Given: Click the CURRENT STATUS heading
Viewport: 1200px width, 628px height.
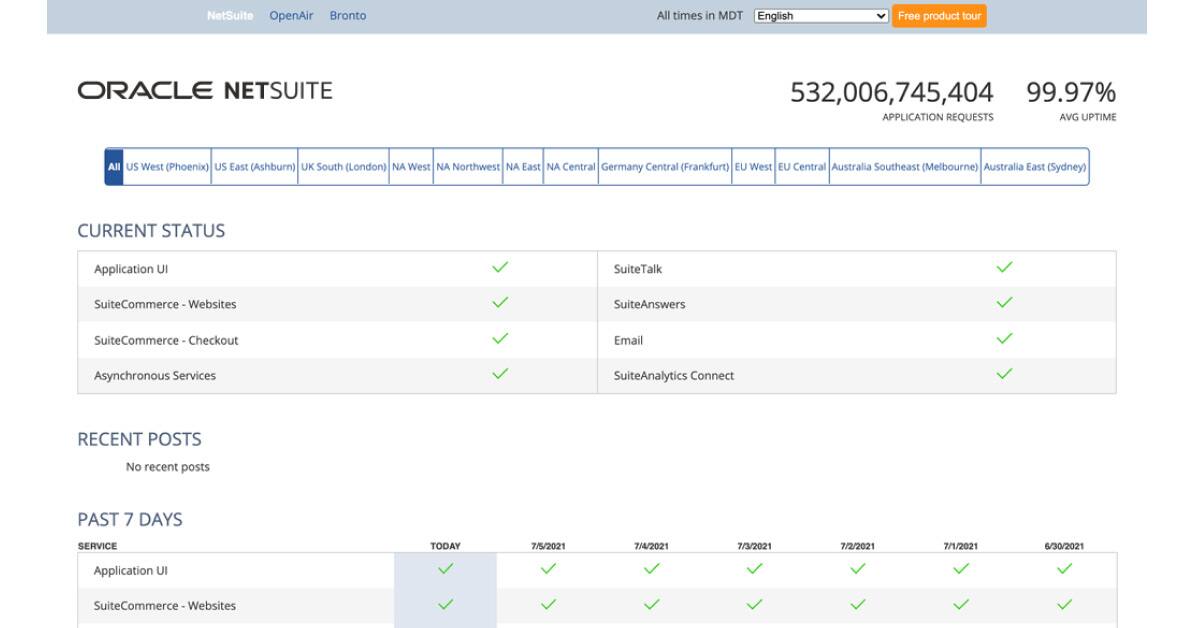Looking at the screenshot, I should coord(151,231).
